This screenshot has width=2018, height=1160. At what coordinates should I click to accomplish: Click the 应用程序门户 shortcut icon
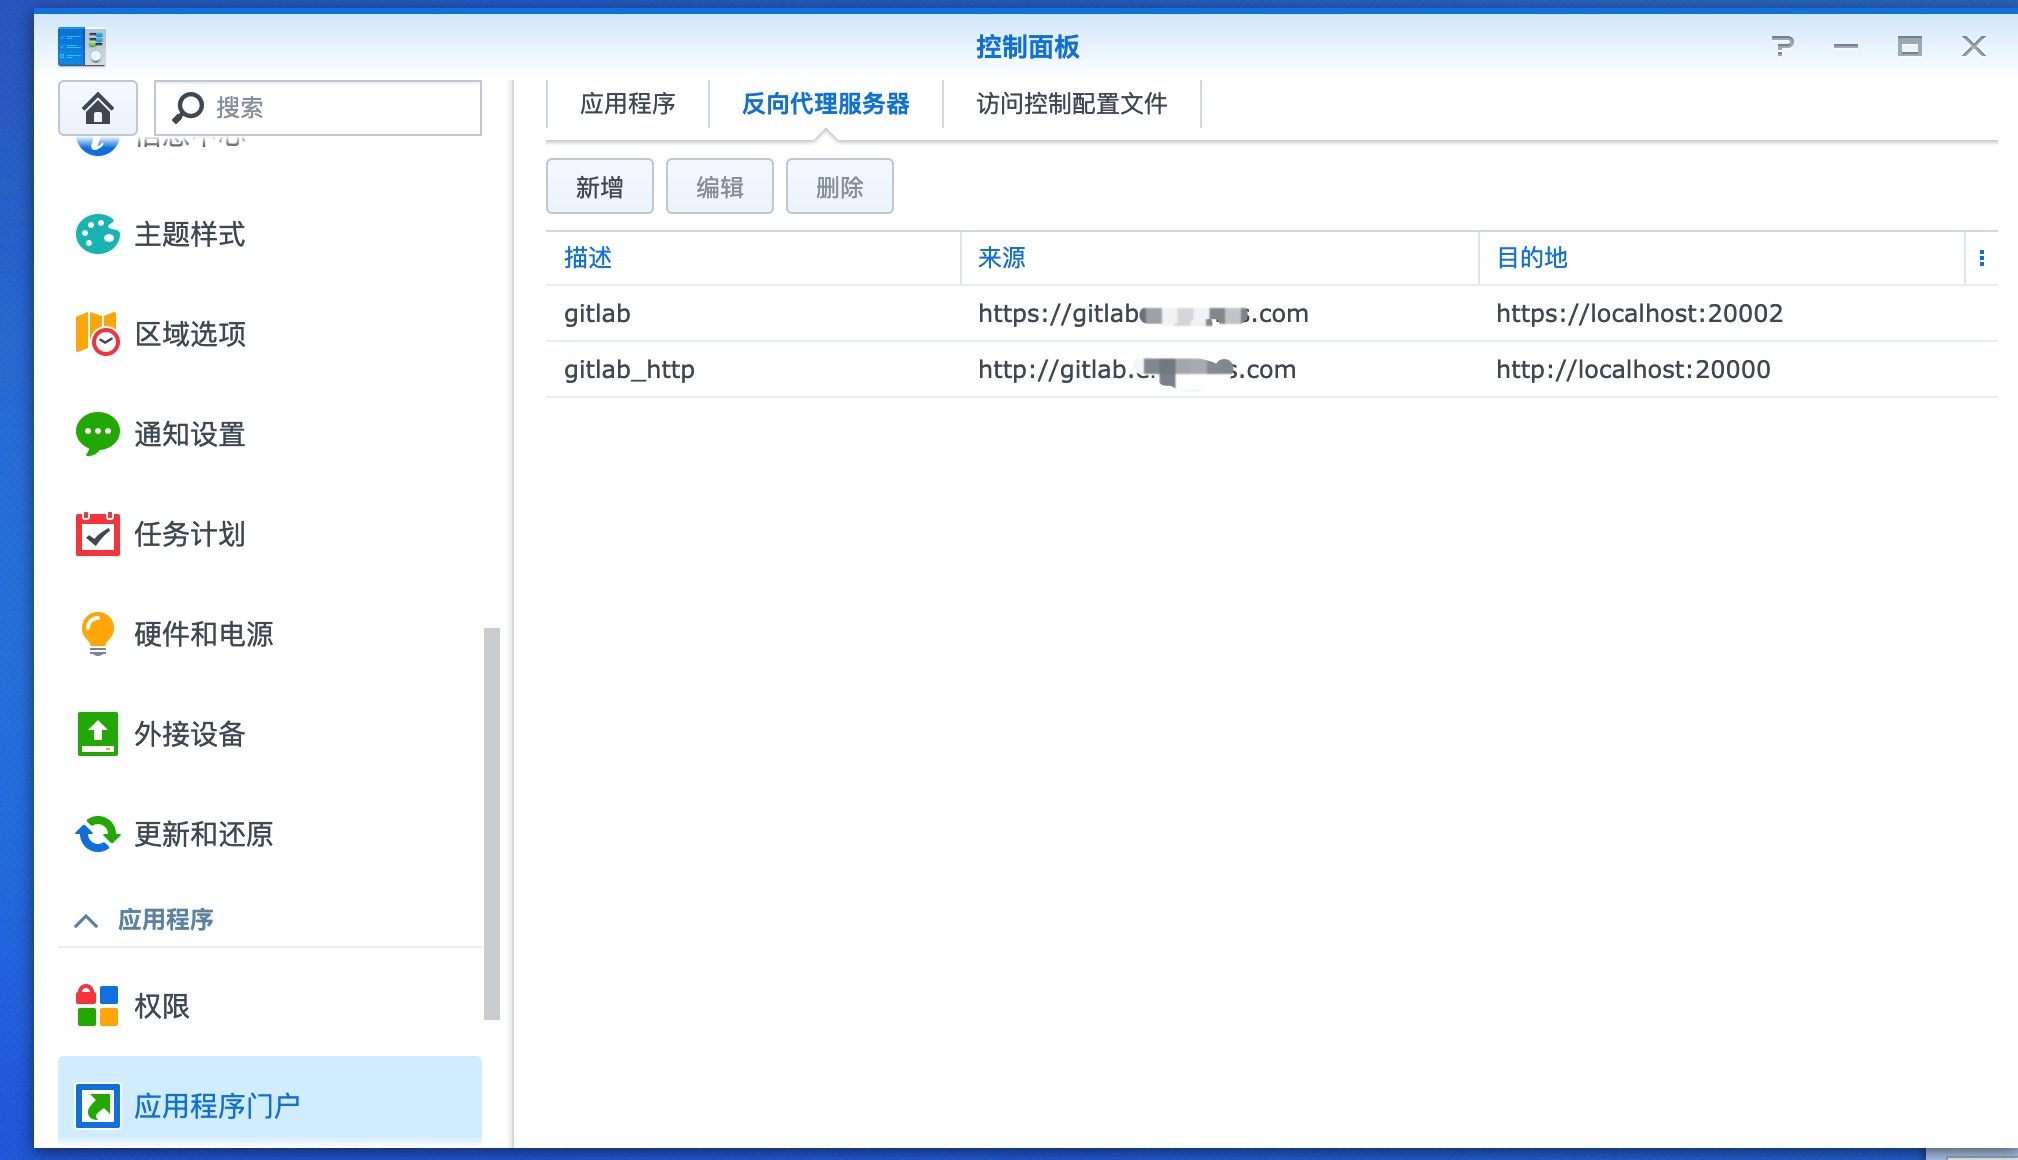tap(98, 1106)
